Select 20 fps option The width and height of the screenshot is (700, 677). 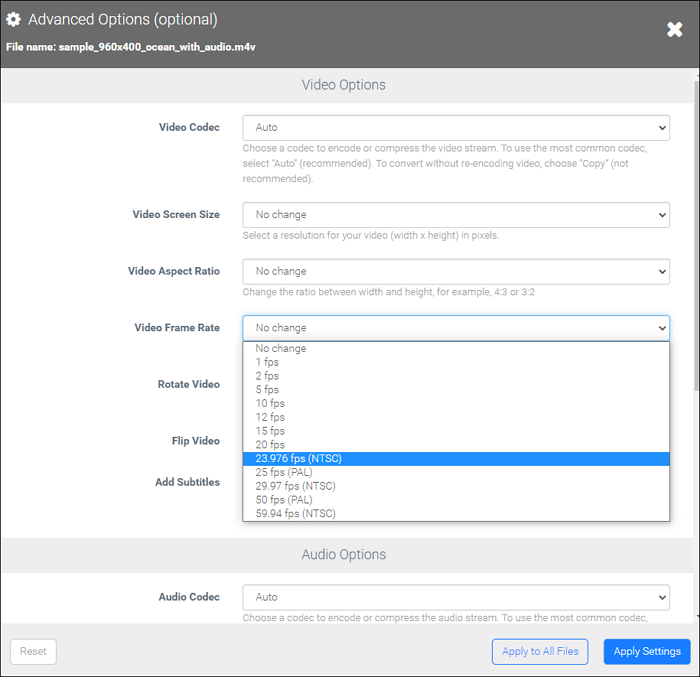click(270, 445)
